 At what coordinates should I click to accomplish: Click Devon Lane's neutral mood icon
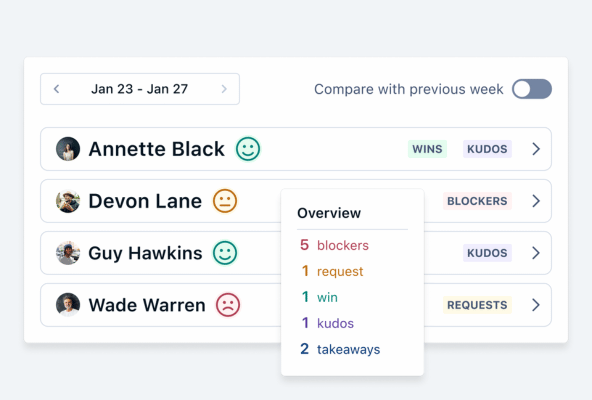click(x=225, y=201)
